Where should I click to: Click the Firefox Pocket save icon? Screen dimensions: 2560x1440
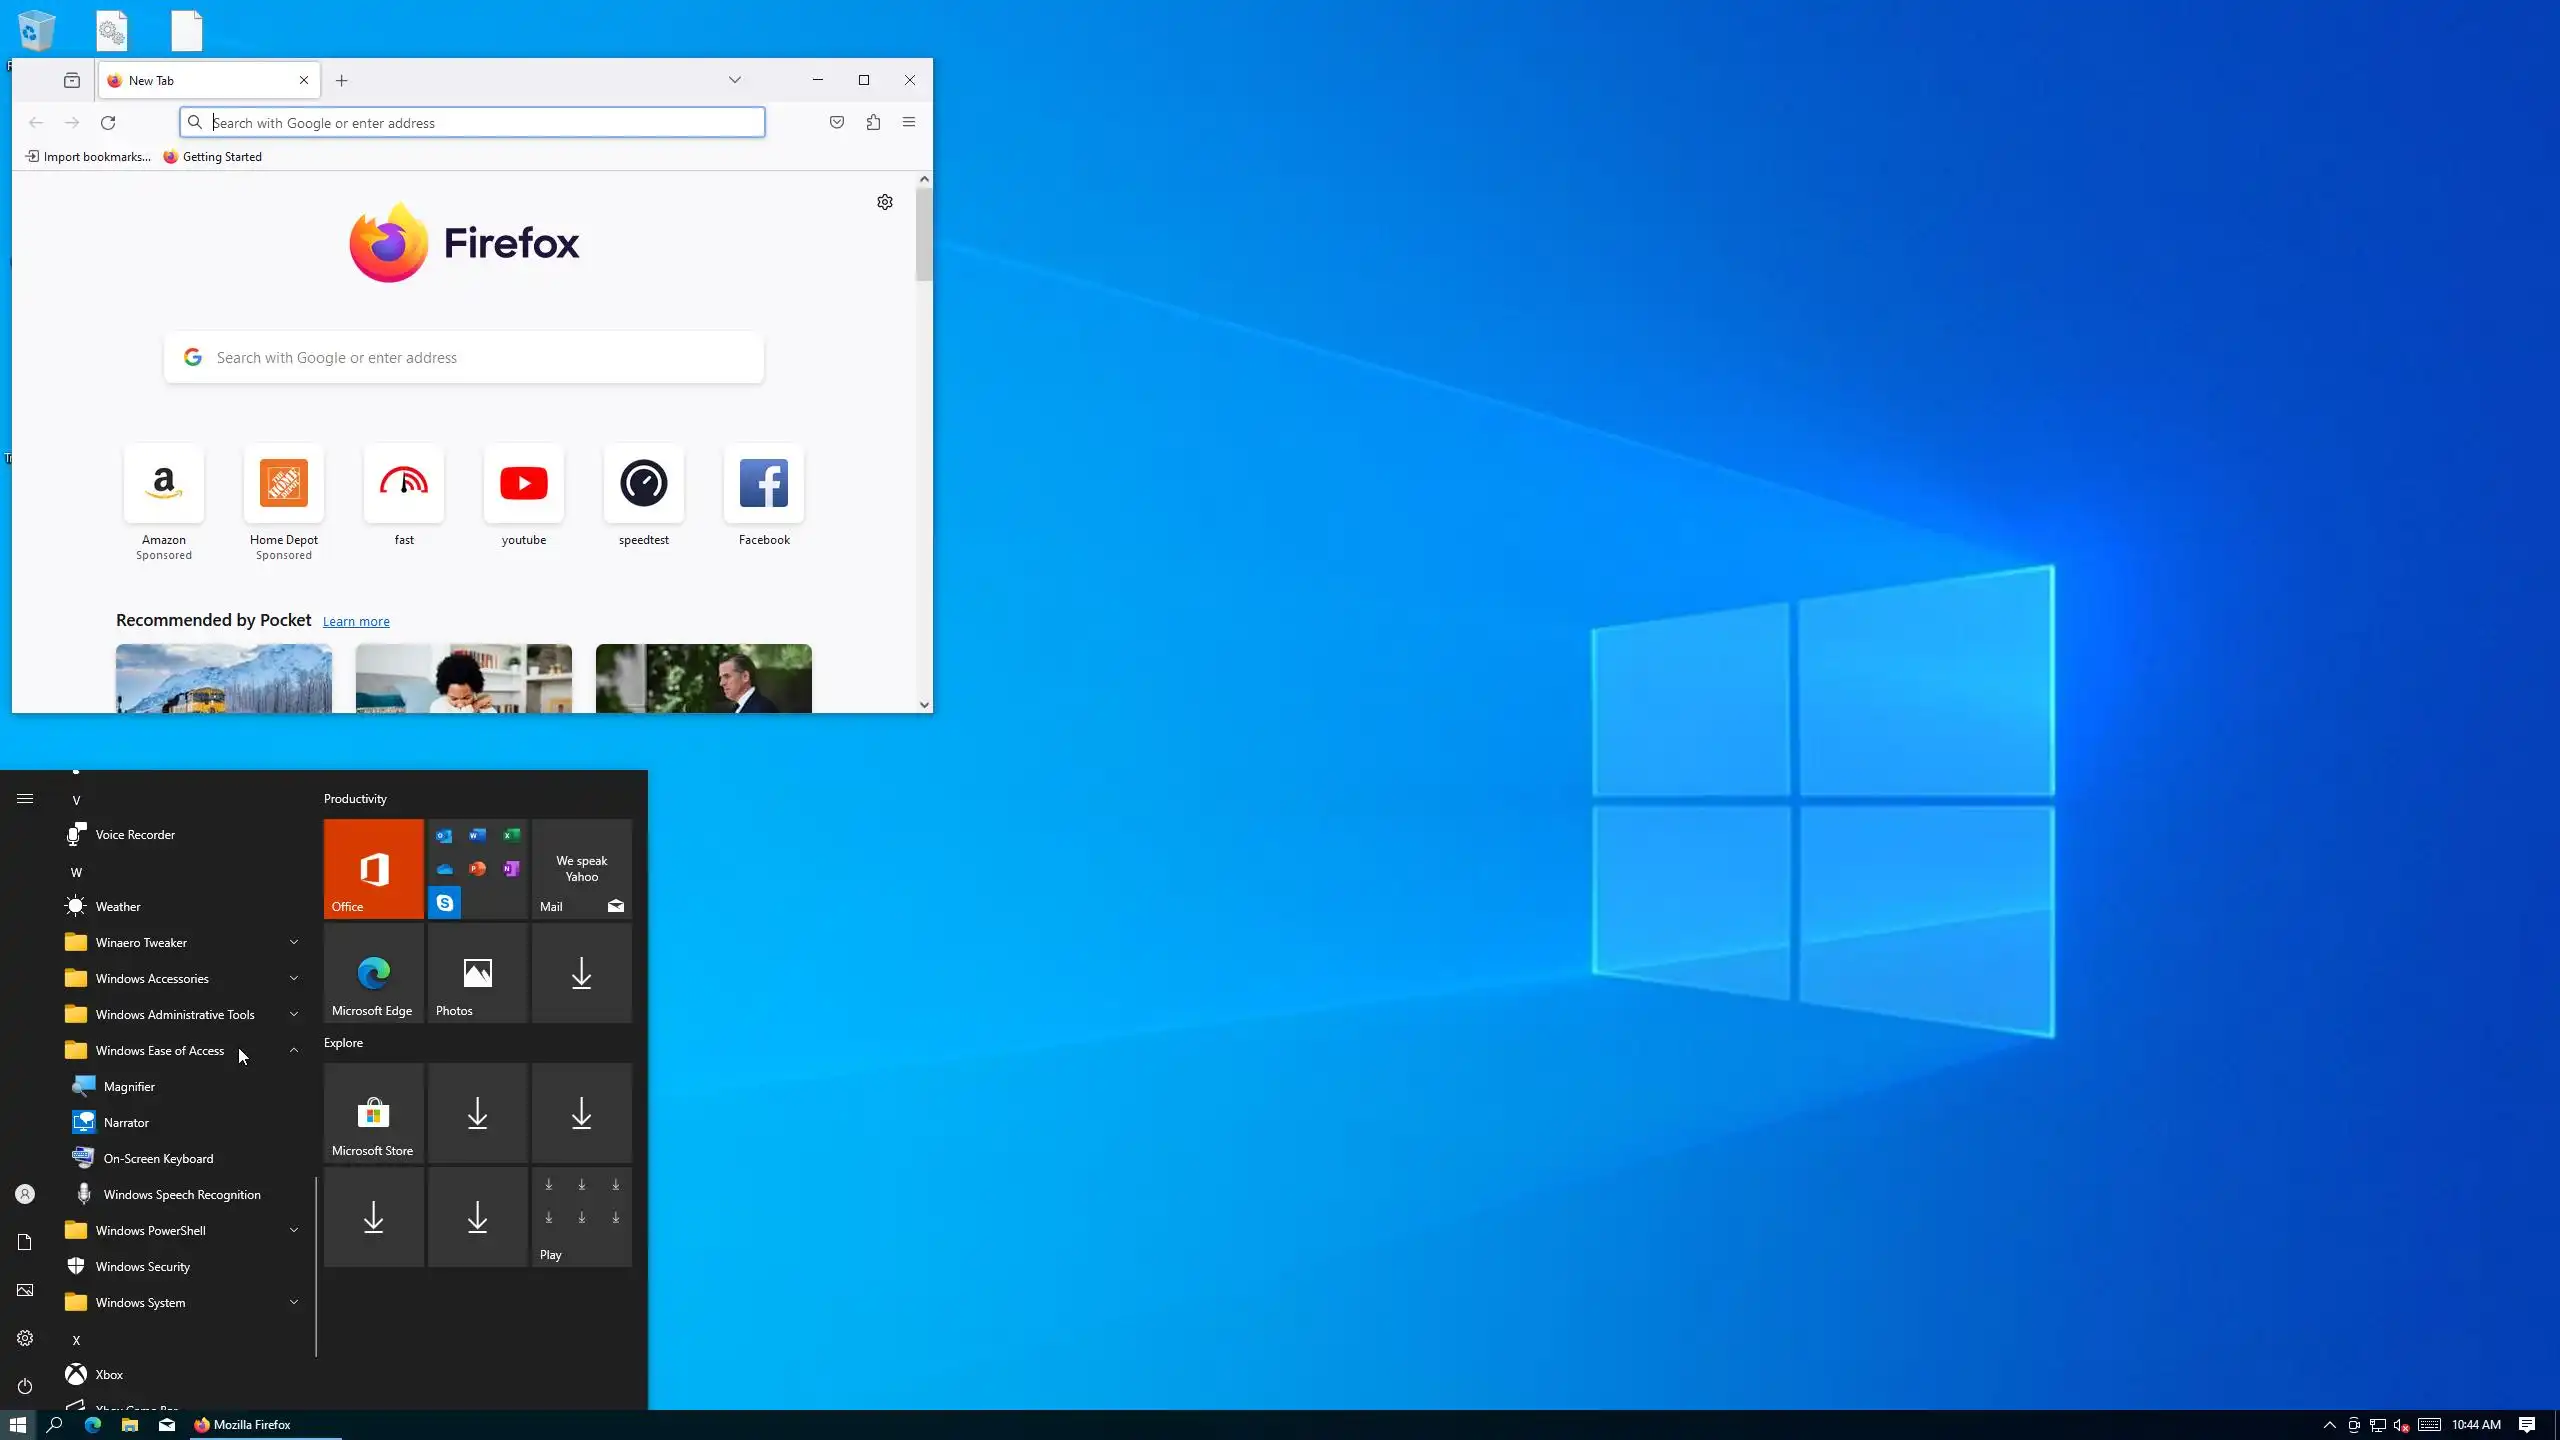pyautogui.click(x=837, y=122)
